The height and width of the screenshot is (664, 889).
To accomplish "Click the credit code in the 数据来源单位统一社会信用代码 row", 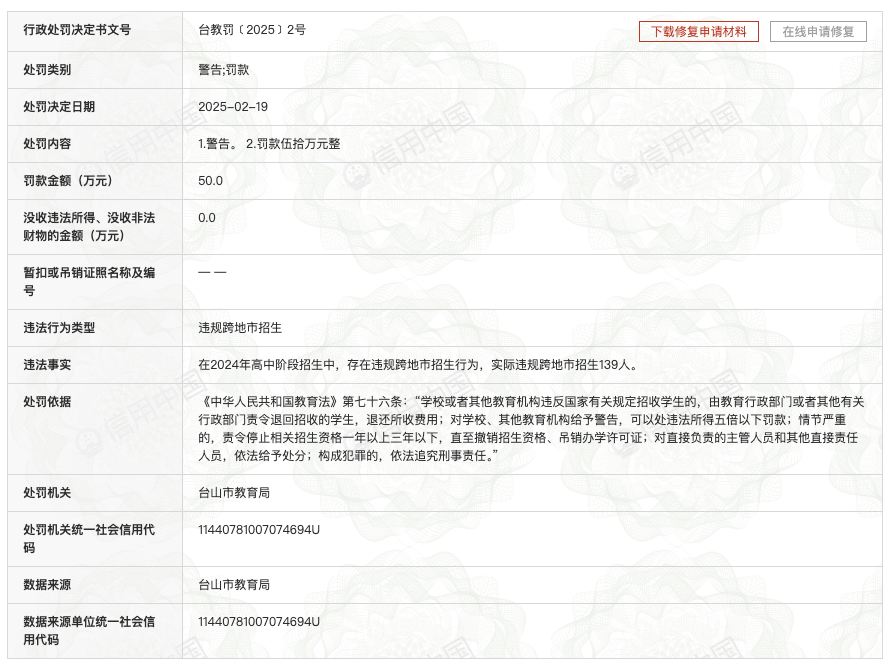I will tap(259, 621).
